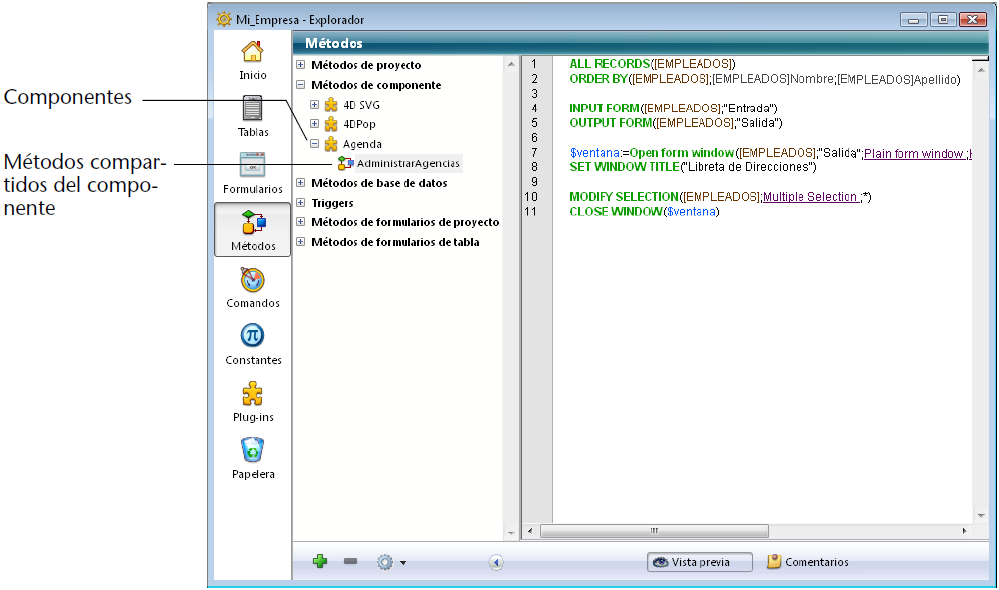
Task: Toggle the Vista previa button
Action: pos(698,562)
